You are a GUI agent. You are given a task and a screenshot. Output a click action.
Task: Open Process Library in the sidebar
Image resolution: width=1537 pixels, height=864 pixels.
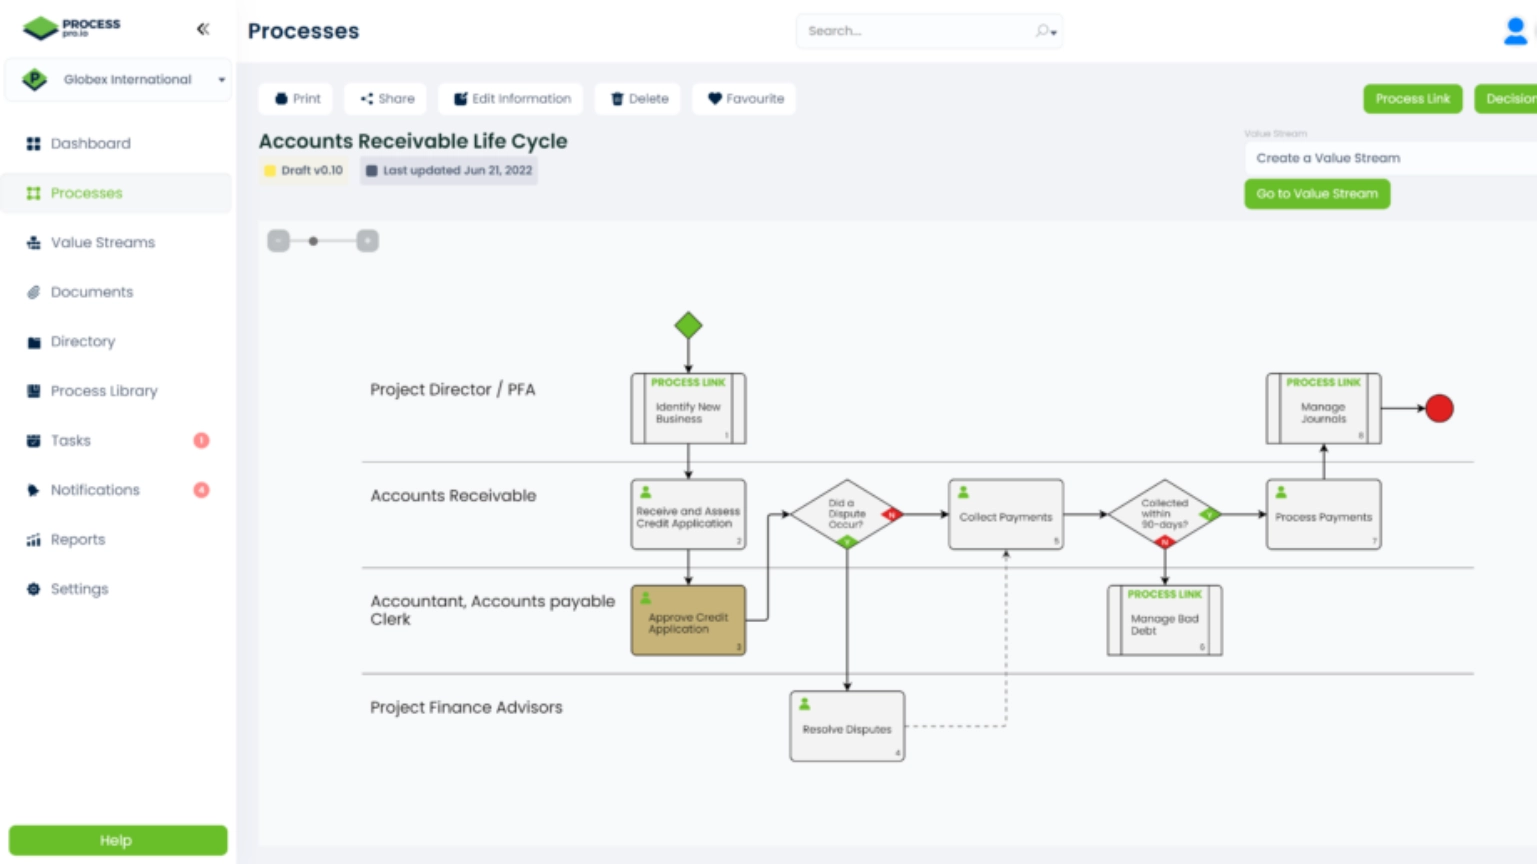[116, 391]
